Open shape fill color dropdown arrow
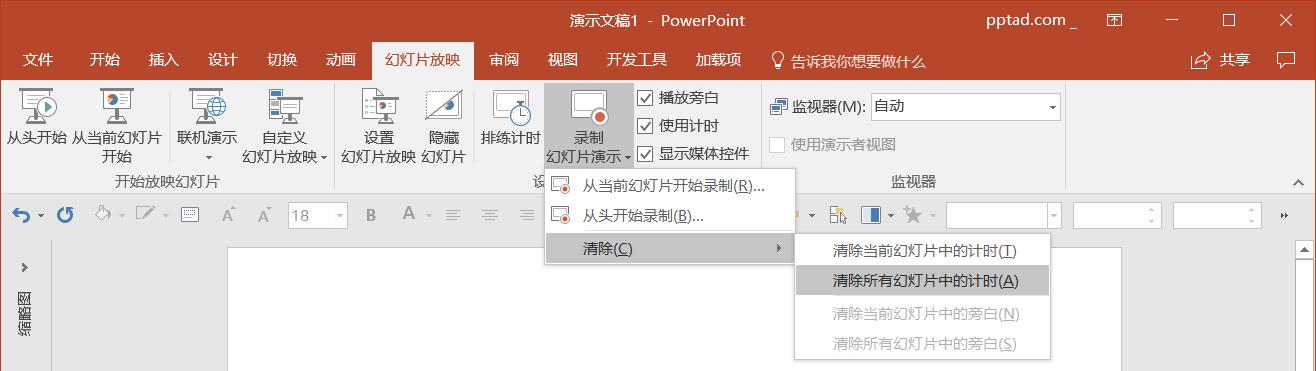The width and height of the screenshot is (1316, 371). click(x=121, y=215)
